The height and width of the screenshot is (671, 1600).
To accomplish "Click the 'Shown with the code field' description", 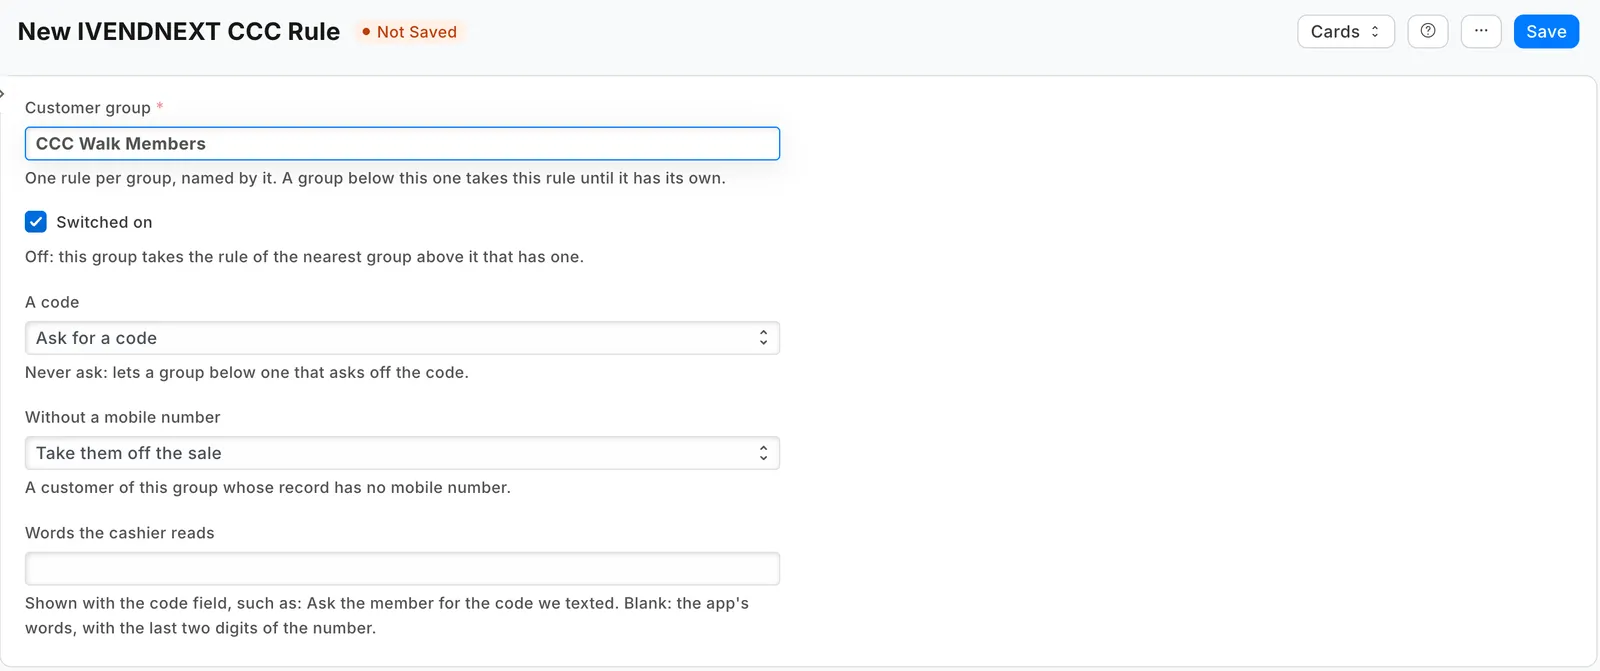I will [387, 616].
